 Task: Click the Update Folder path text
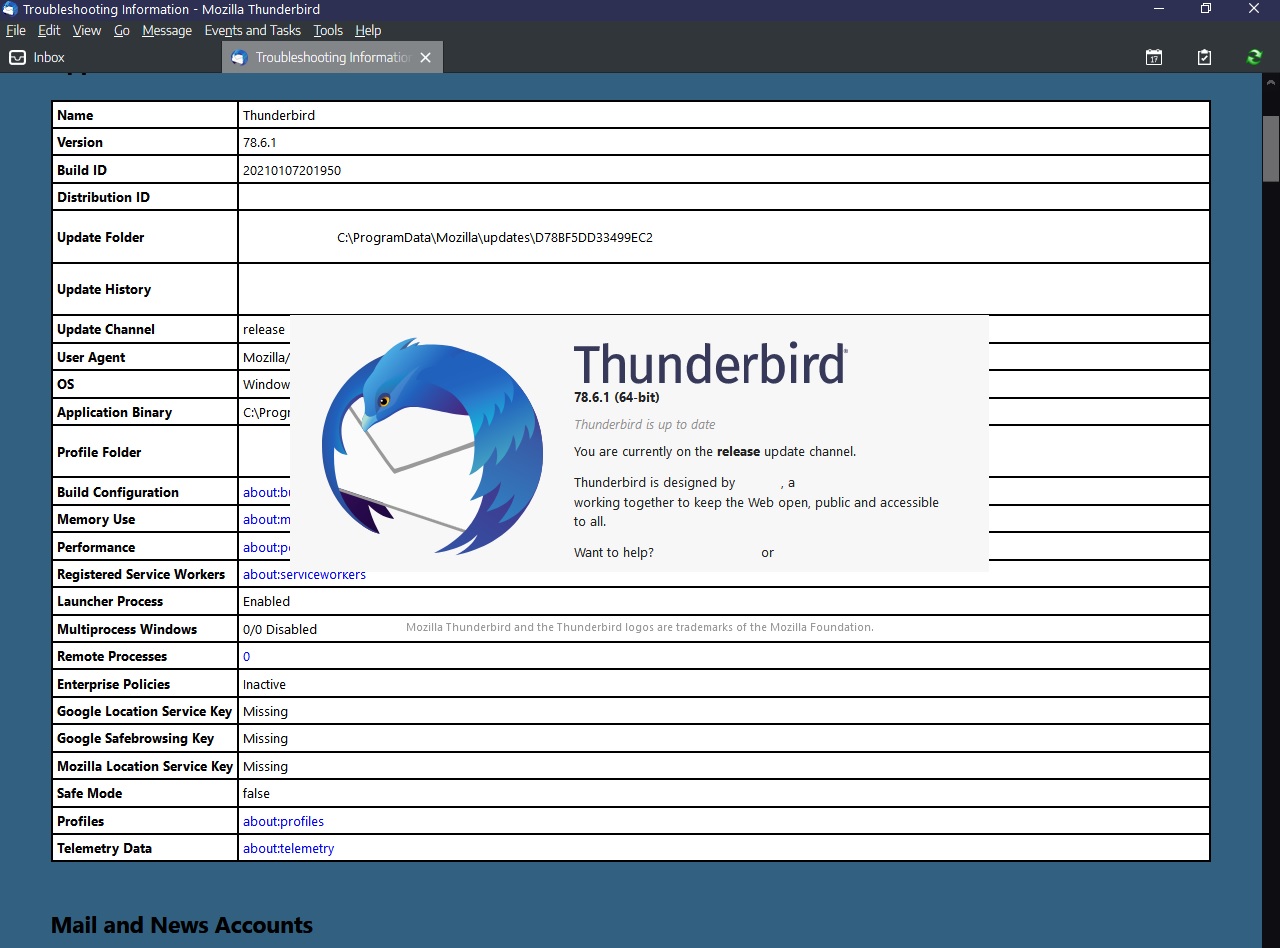click(495, 238)
